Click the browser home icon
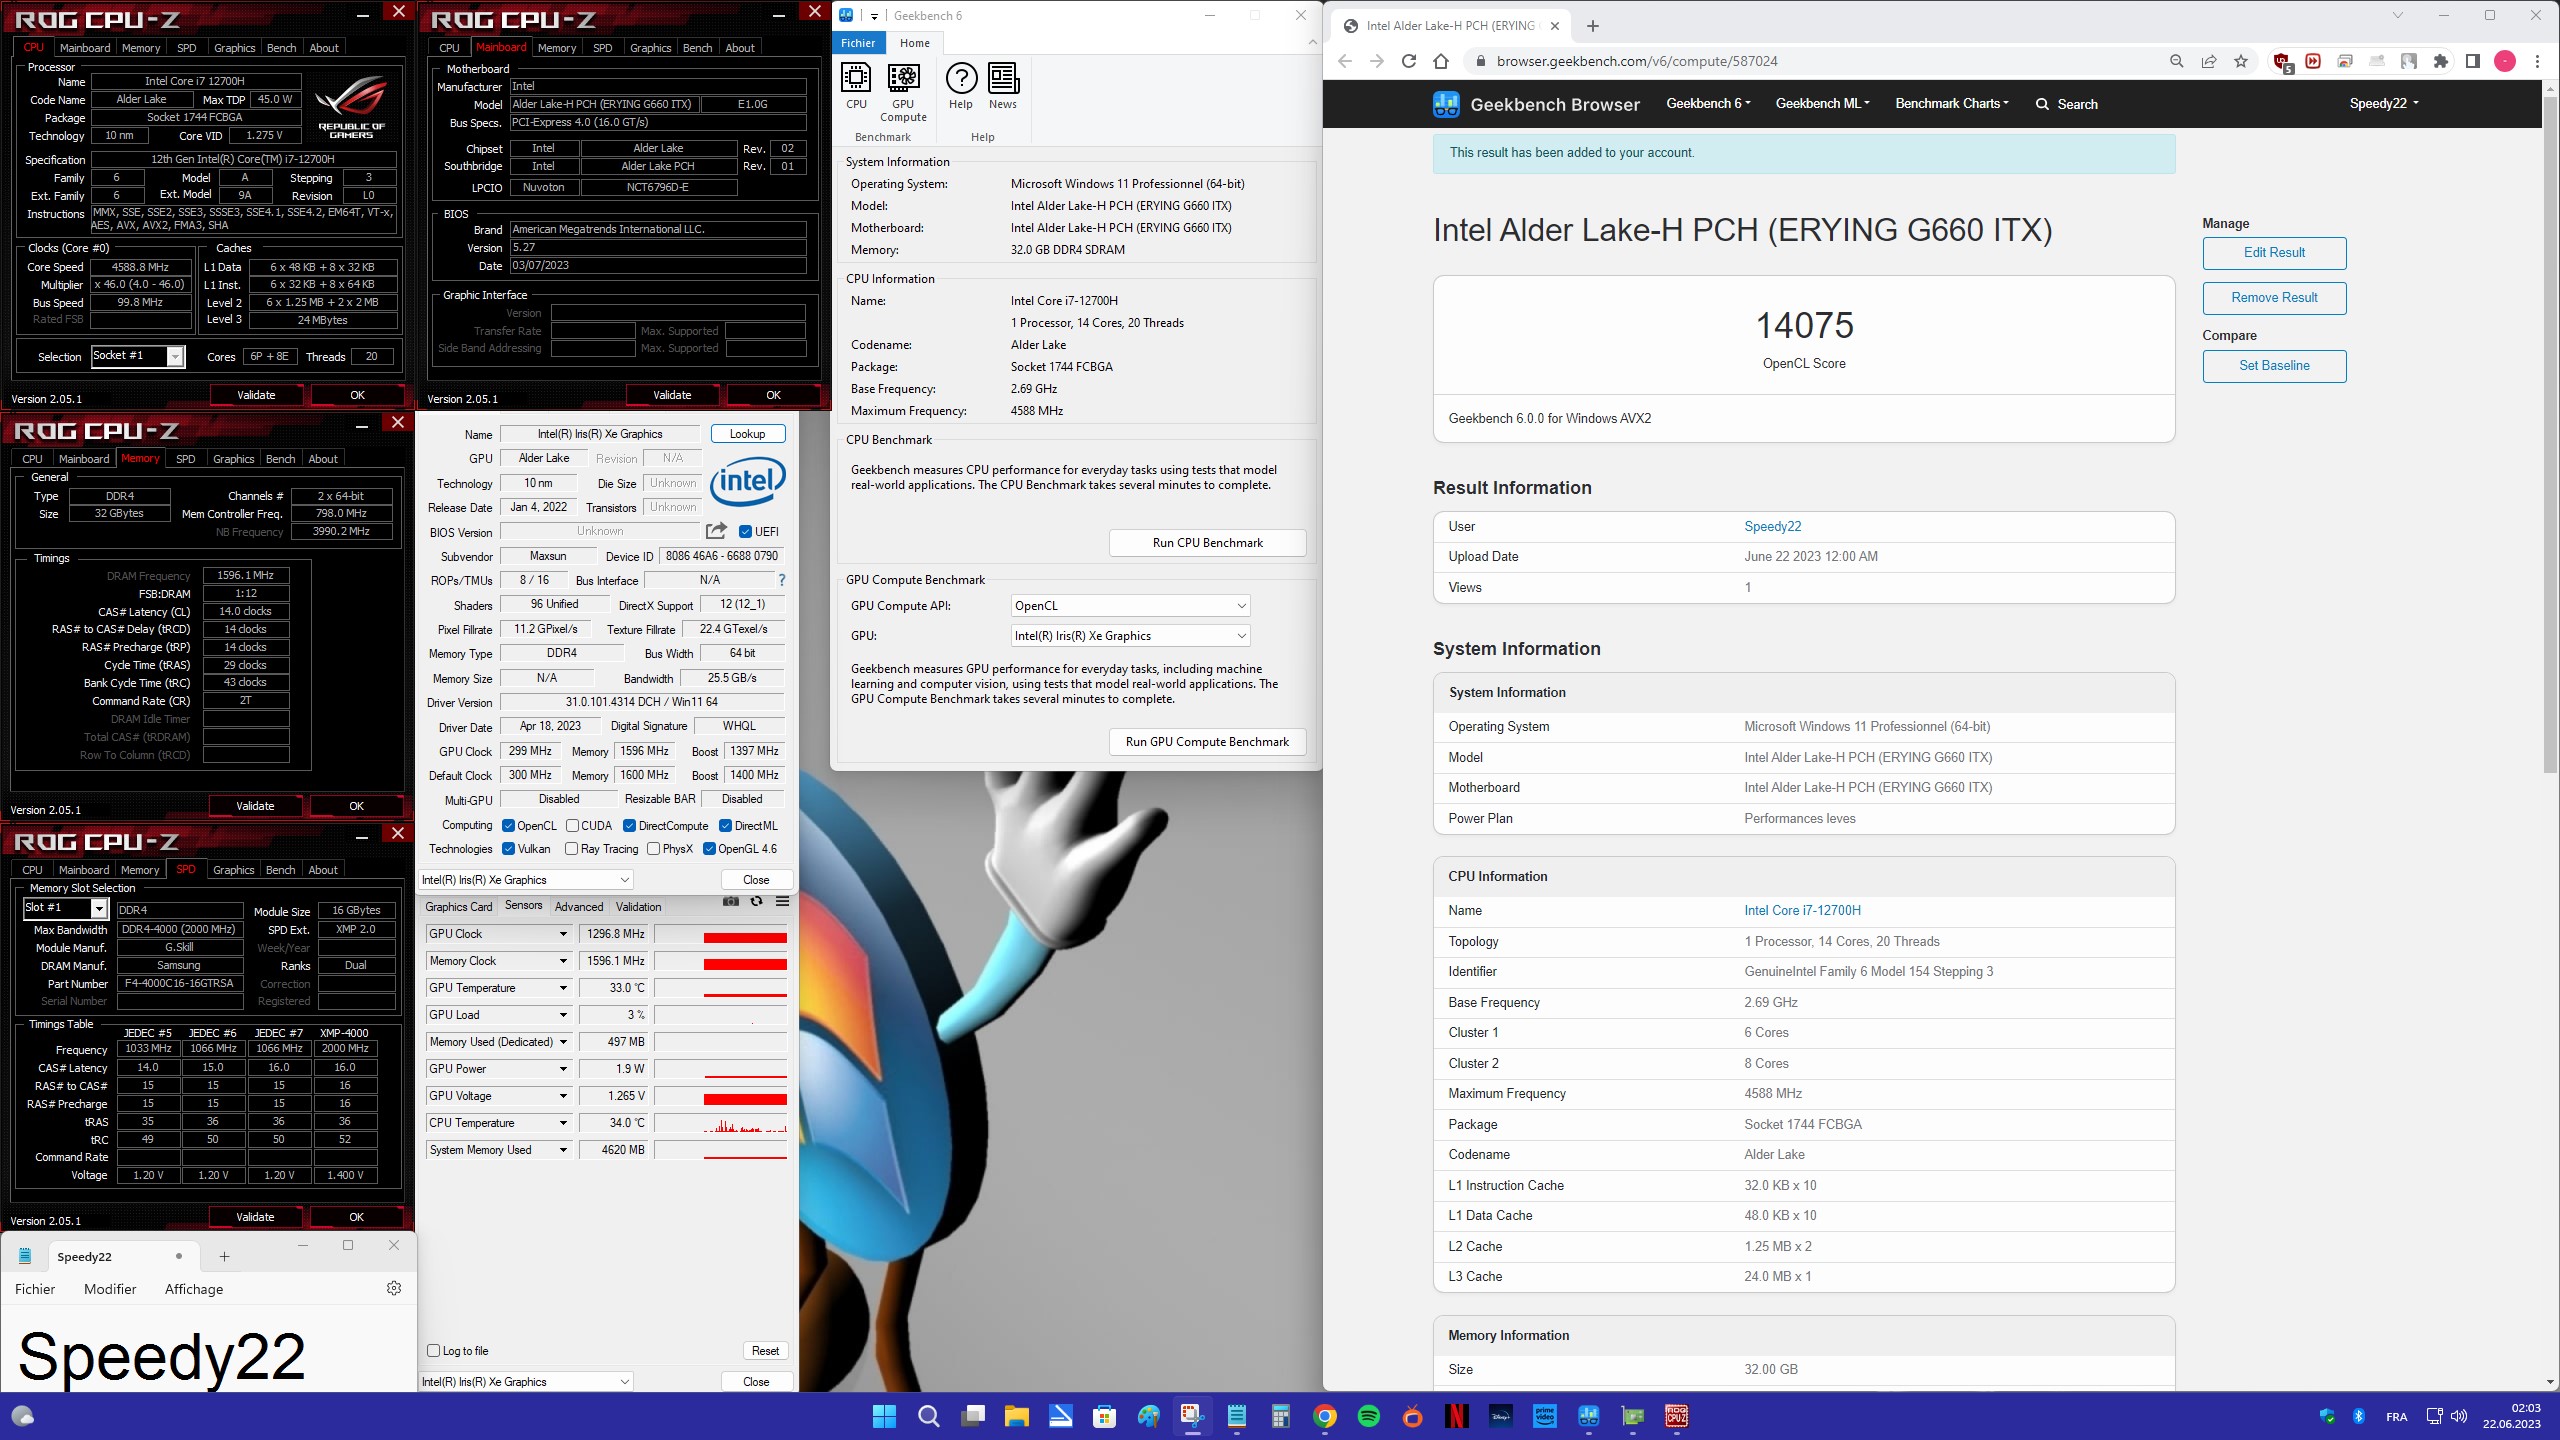This screenshot has height=1440, width=2560. pyautogui.click(x=1440, y=61)
